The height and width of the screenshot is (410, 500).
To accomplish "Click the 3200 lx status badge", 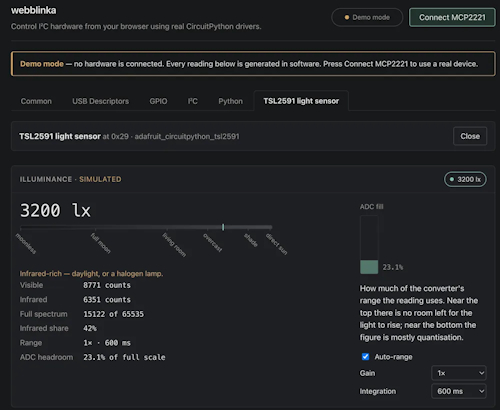I will pos(465,179).
